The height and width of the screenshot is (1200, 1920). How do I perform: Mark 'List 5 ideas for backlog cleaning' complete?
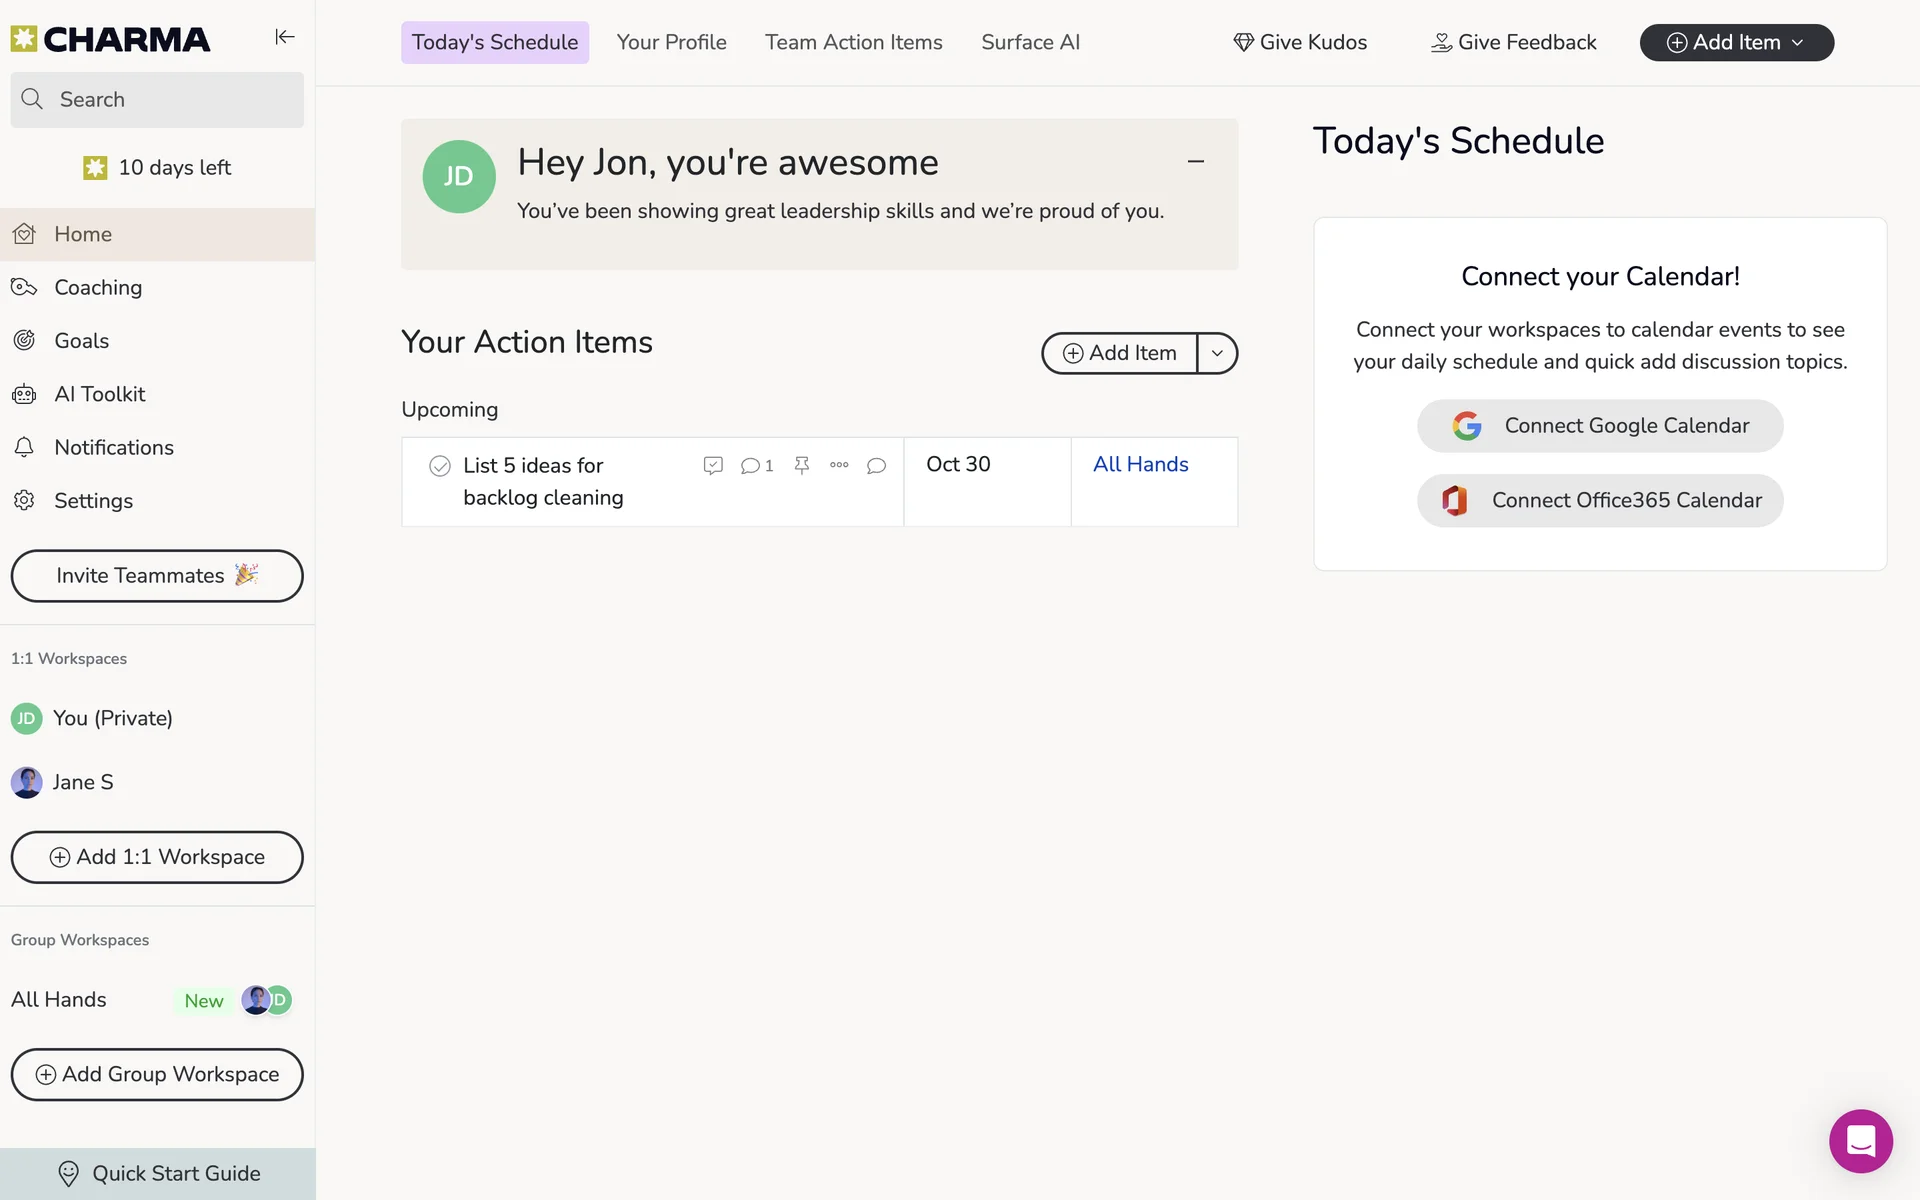pos(440,466)
